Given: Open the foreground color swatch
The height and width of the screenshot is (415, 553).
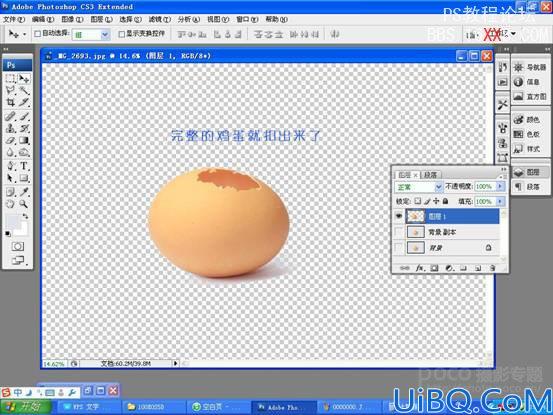Looking at the screenshot, I should click(x=11, y=222).
